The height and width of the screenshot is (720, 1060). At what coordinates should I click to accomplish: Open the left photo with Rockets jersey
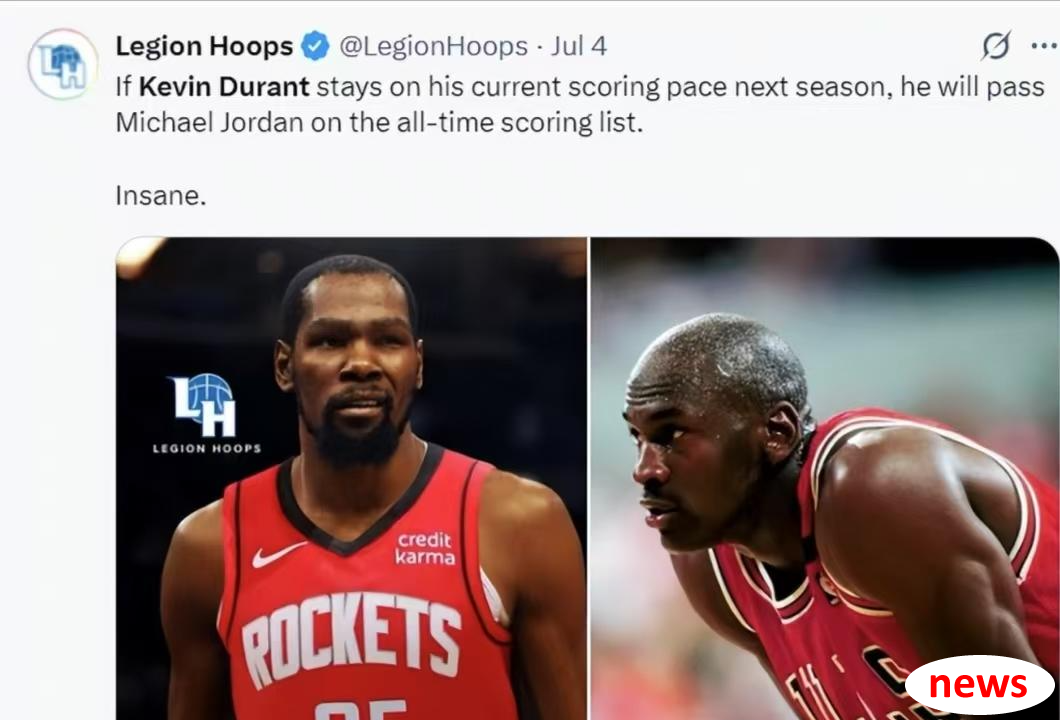(x=351, y=478)
